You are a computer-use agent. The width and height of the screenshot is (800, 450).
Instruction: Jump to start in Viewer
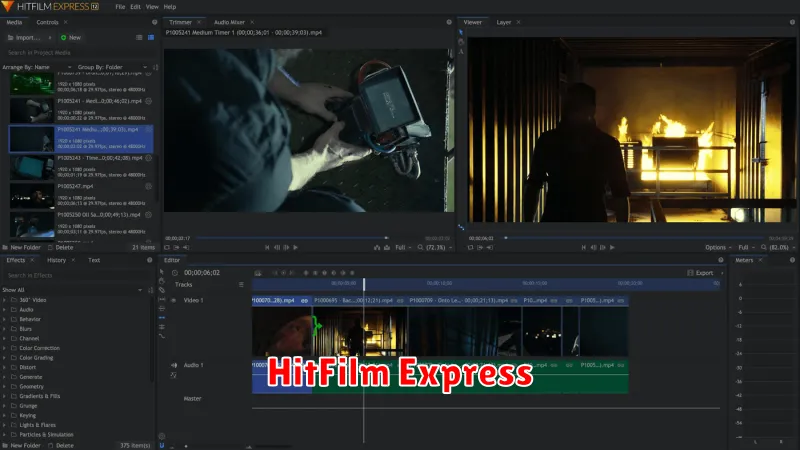(584, 247)
